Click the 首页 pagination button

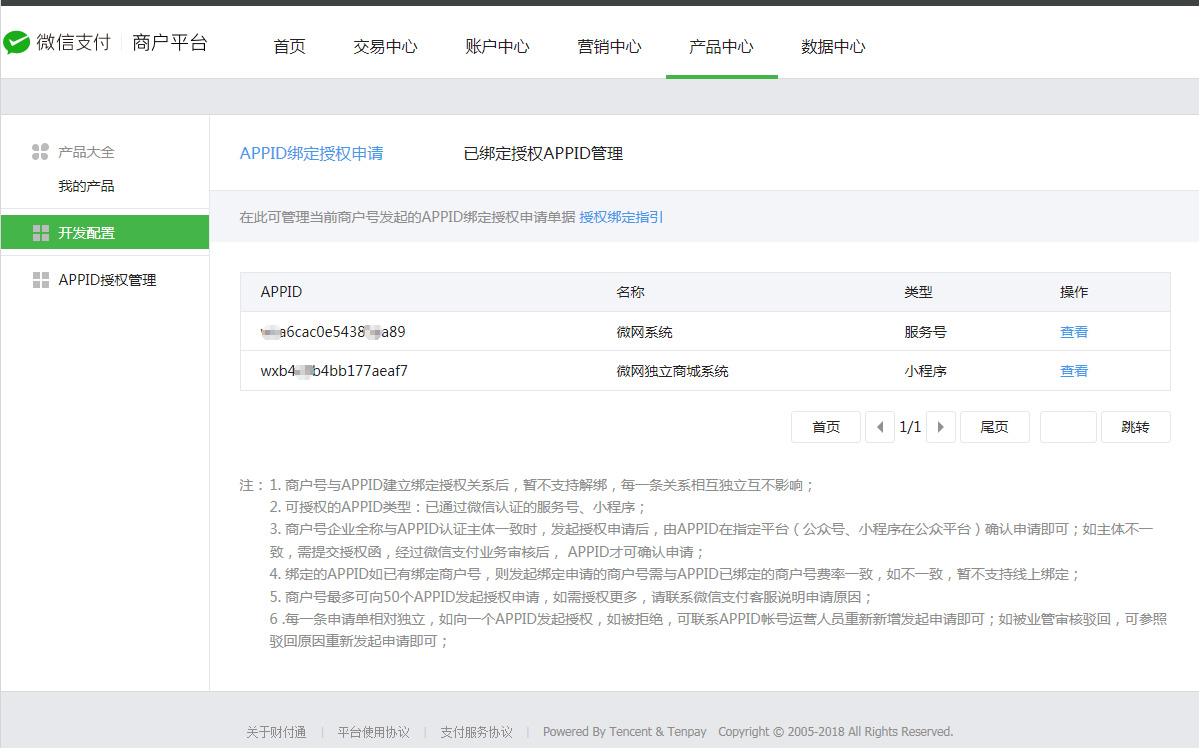pos(826,427)
